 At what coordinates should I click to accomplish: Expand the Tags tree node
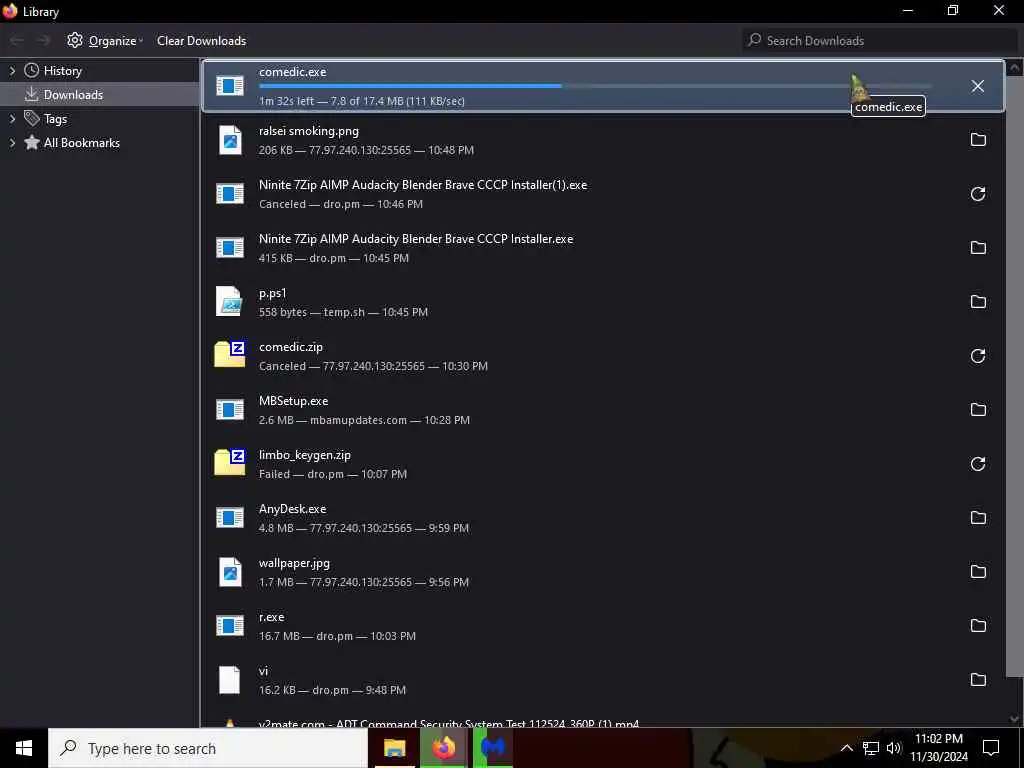point(12,119)
